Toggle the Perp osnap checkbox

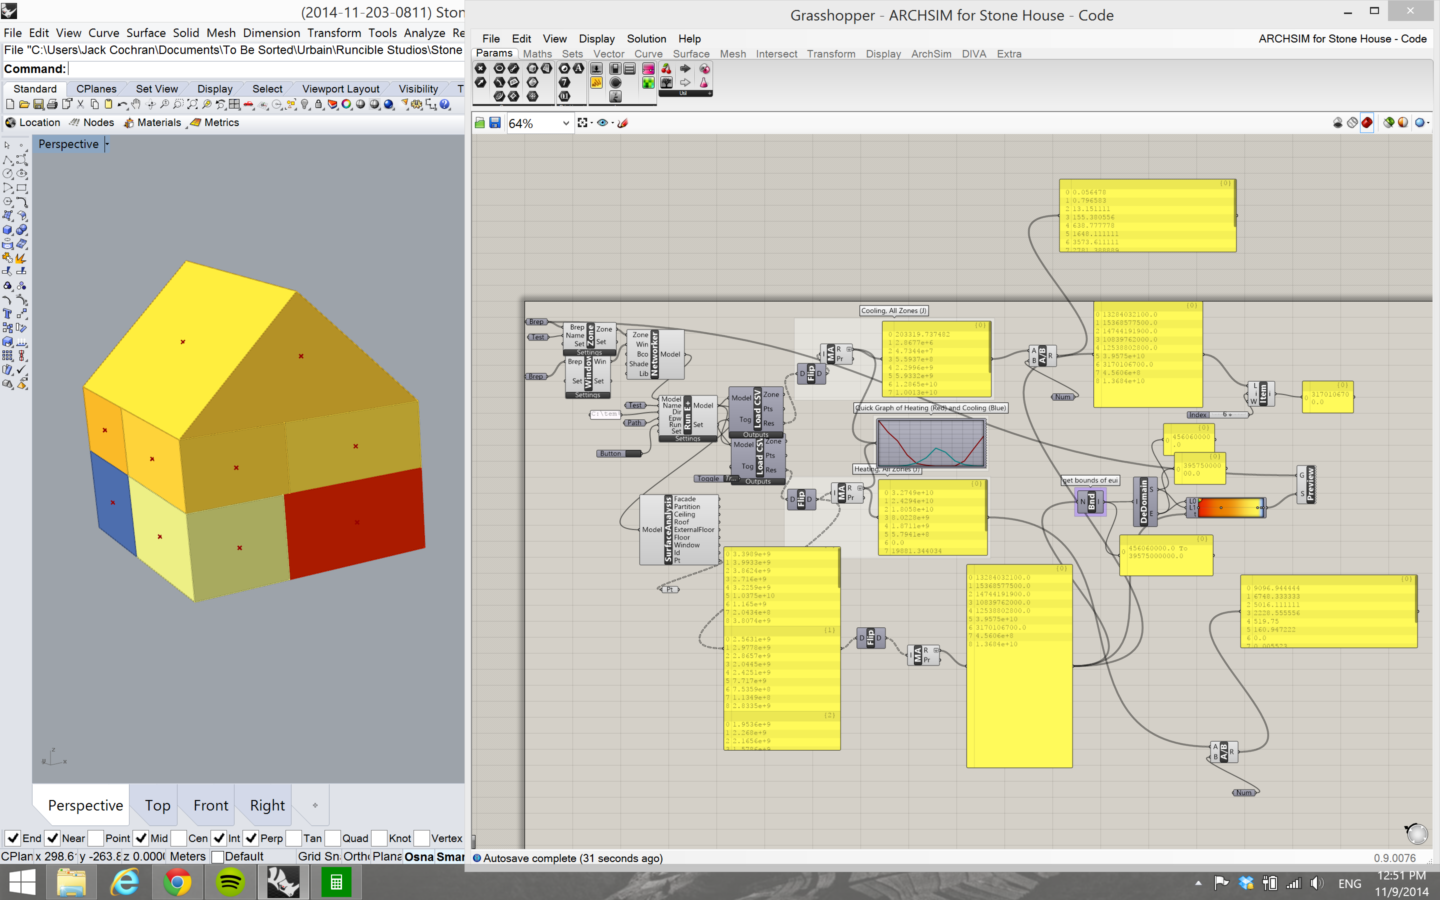coord(250,838)
